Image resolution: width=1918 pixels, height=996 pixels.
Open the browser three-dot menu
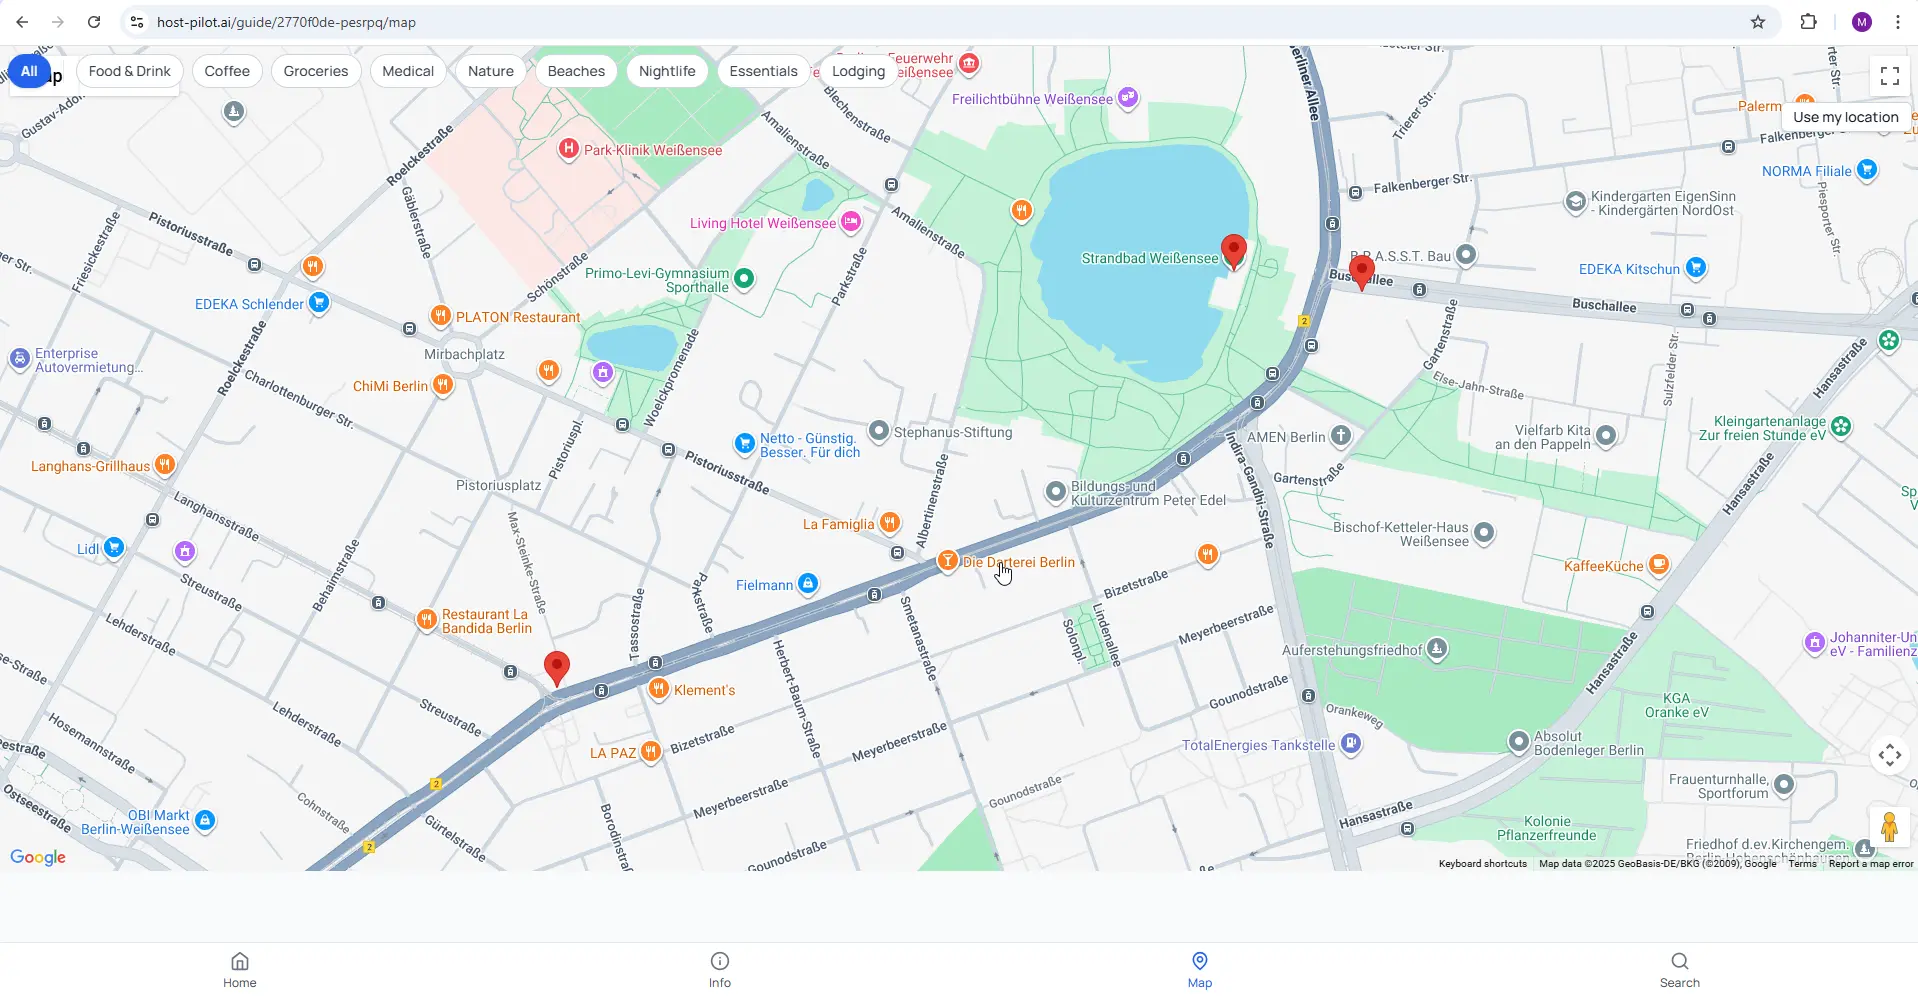point(1898,21)
